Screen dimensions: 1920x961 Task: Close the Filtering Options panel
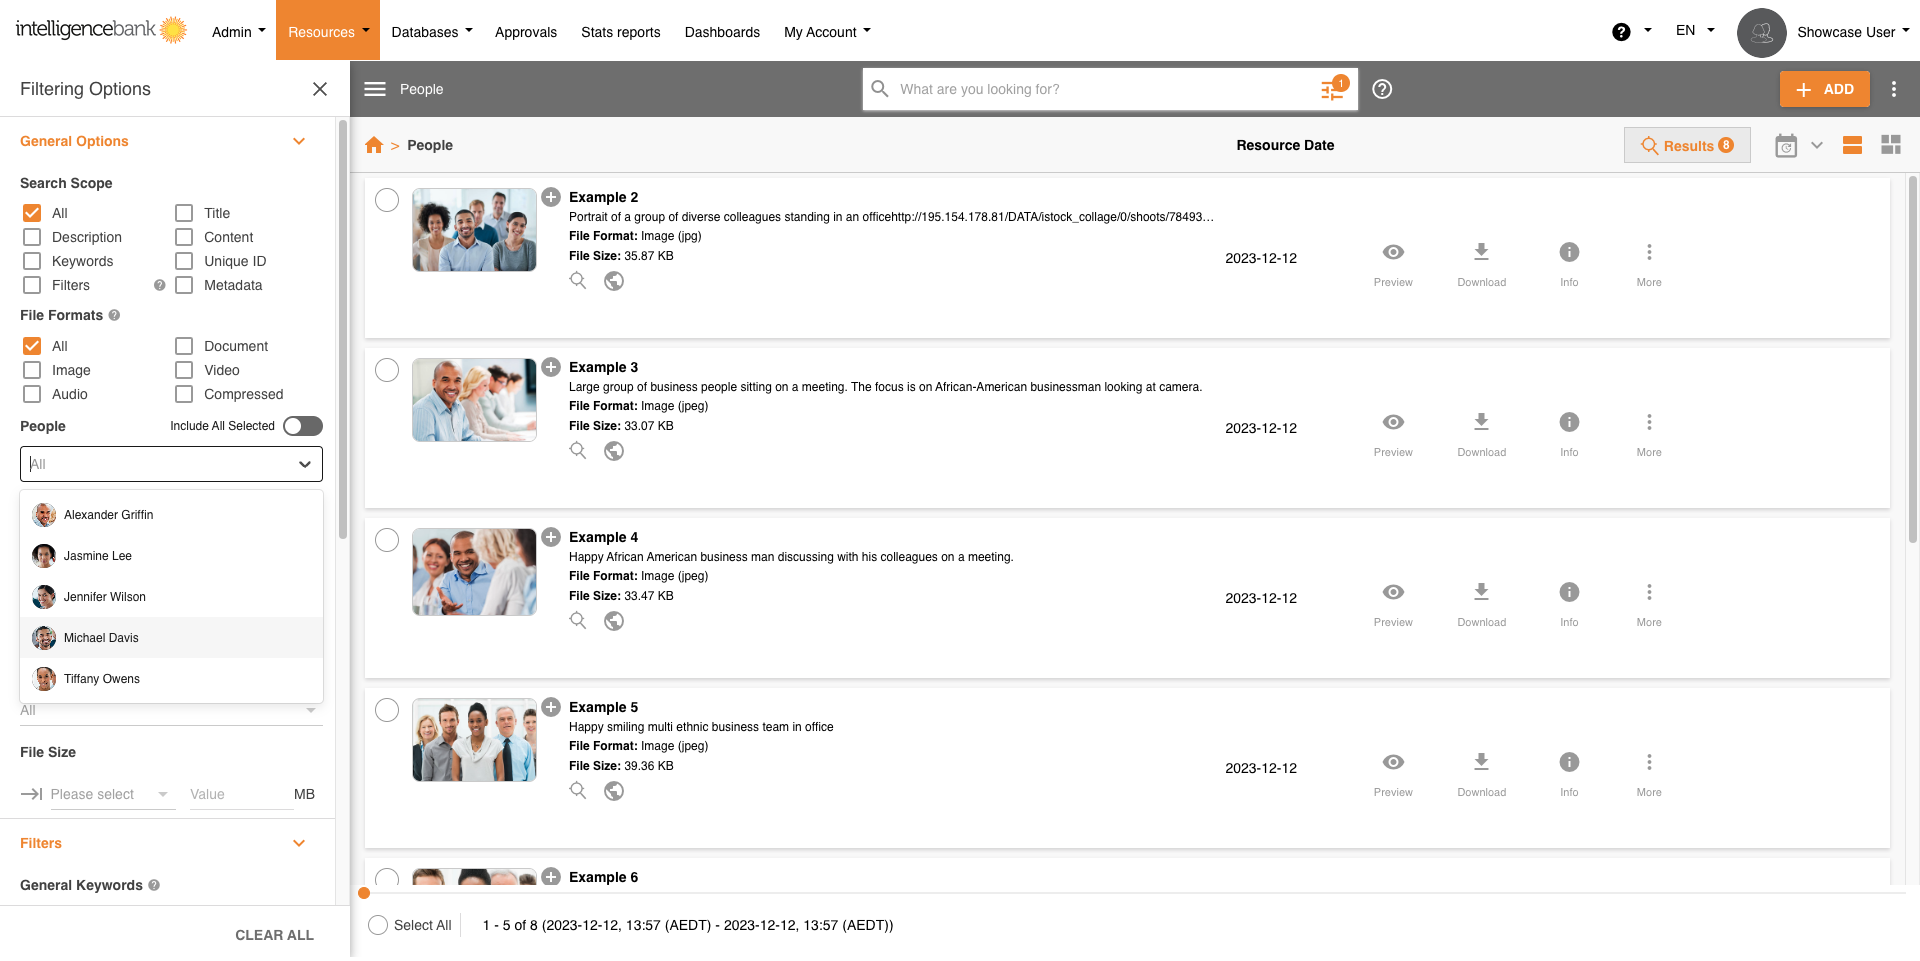click(x=320, y=89)
